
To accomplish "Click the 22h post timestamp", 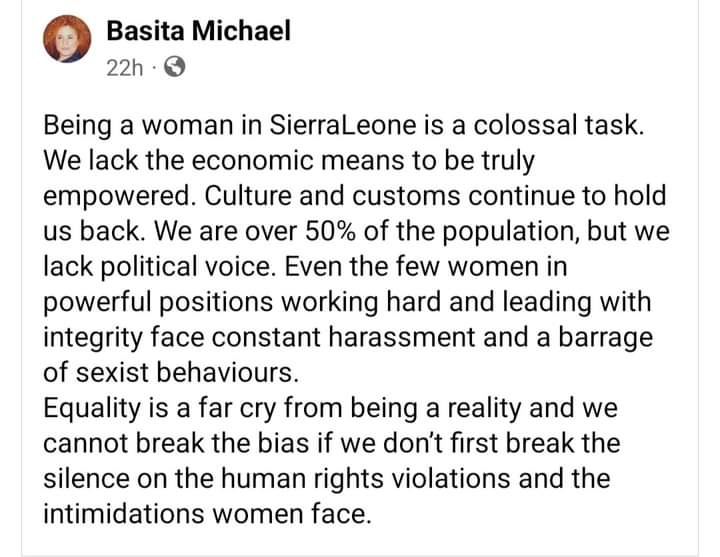I will pos(126,68).
